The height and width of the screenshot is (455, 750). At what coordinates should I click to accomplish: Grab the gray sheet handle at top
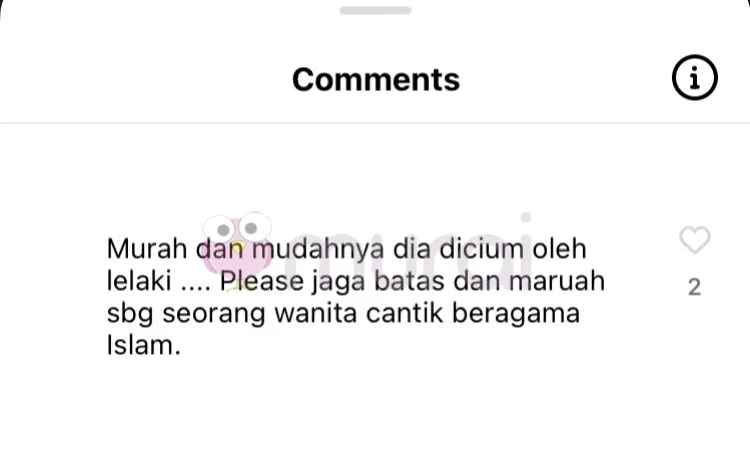point(375,11)
